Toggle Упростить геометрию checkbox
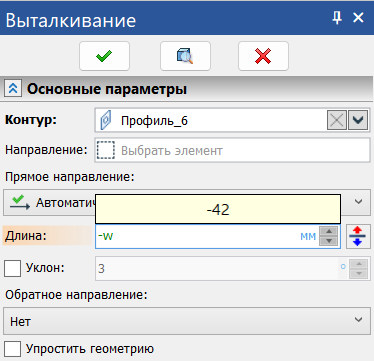The width and height of the screenshot is (374, 361). (12, 349)
